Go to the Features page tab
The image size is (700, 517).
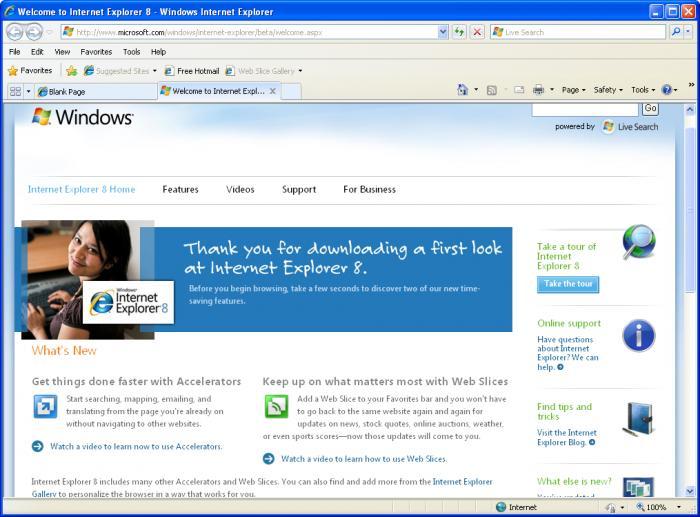click(x=180, y=189)
